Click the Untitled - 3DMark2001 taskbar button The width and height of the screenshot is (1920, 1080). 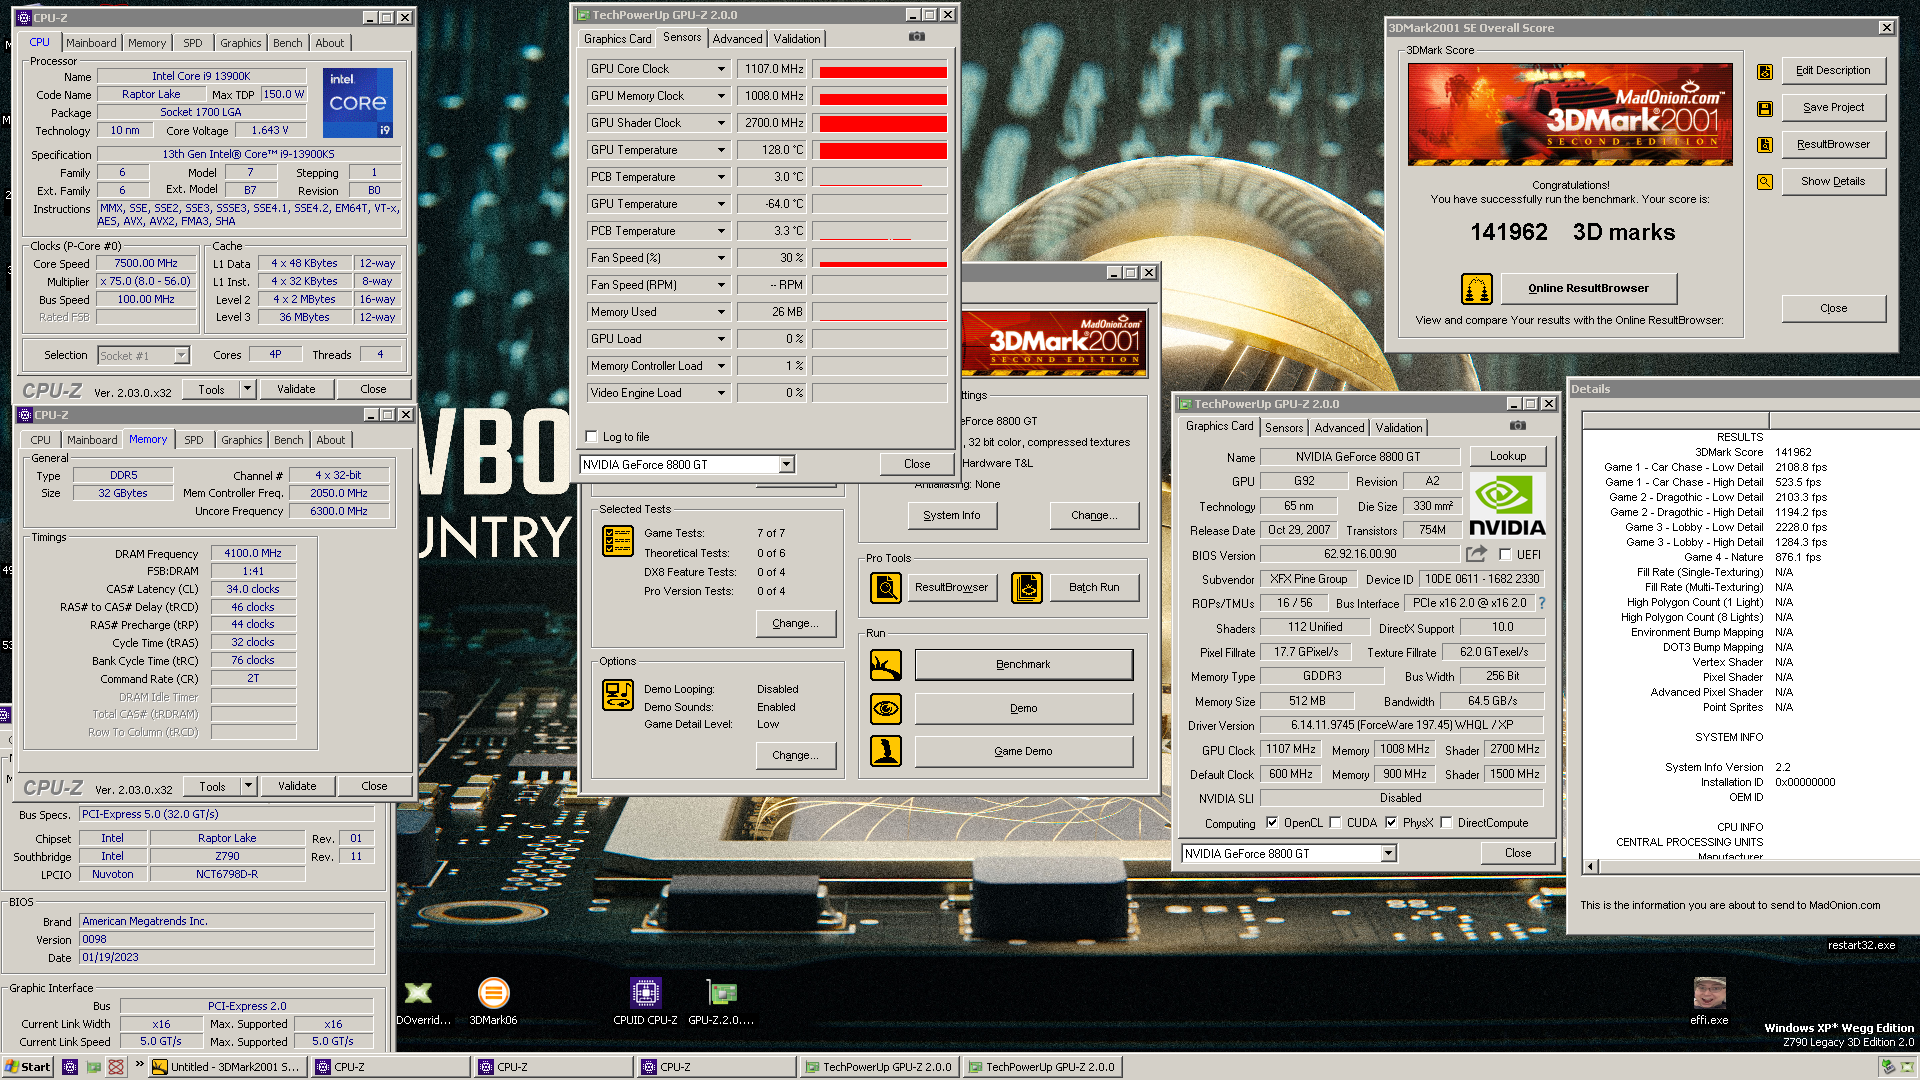pyautogui.click(x=227, y=1067)
